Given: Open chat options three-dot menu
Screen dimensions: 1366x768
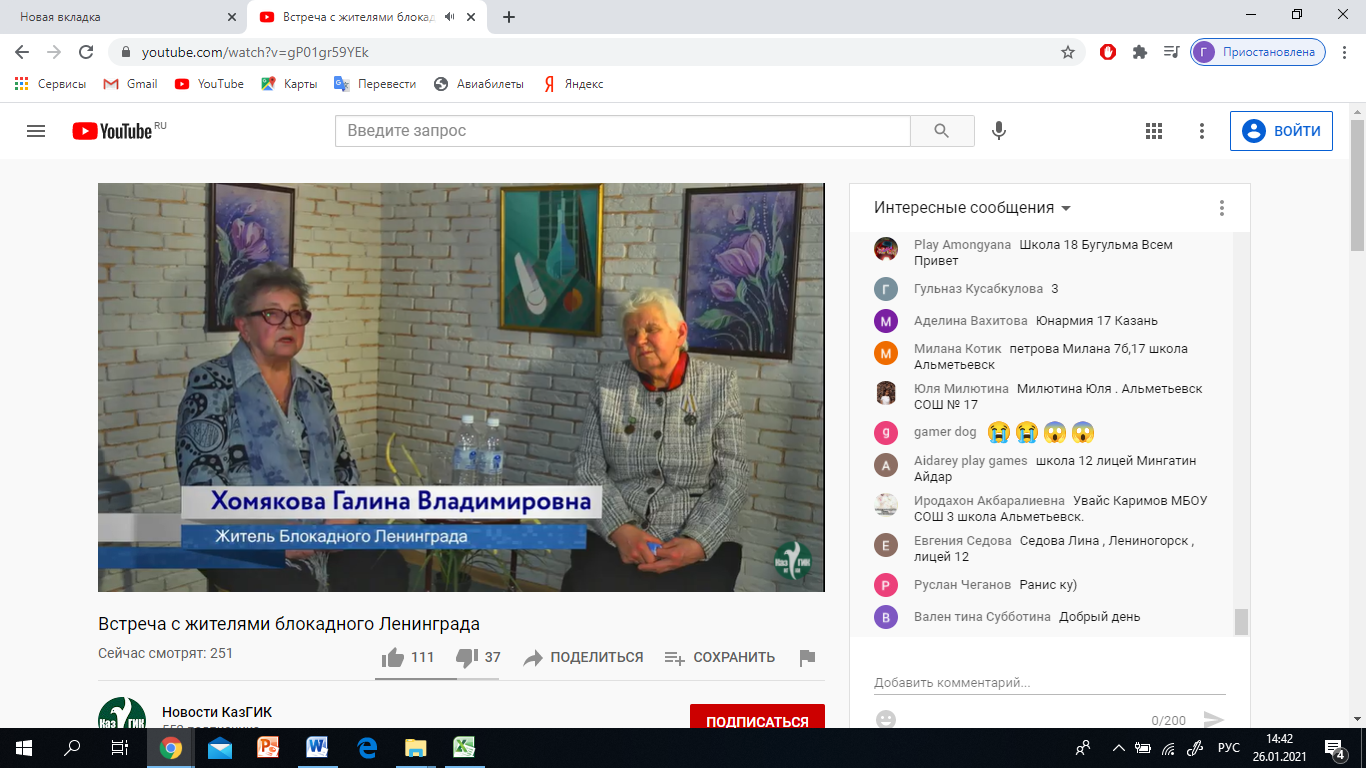Looking at the screenshot, I should [1221, 208].
